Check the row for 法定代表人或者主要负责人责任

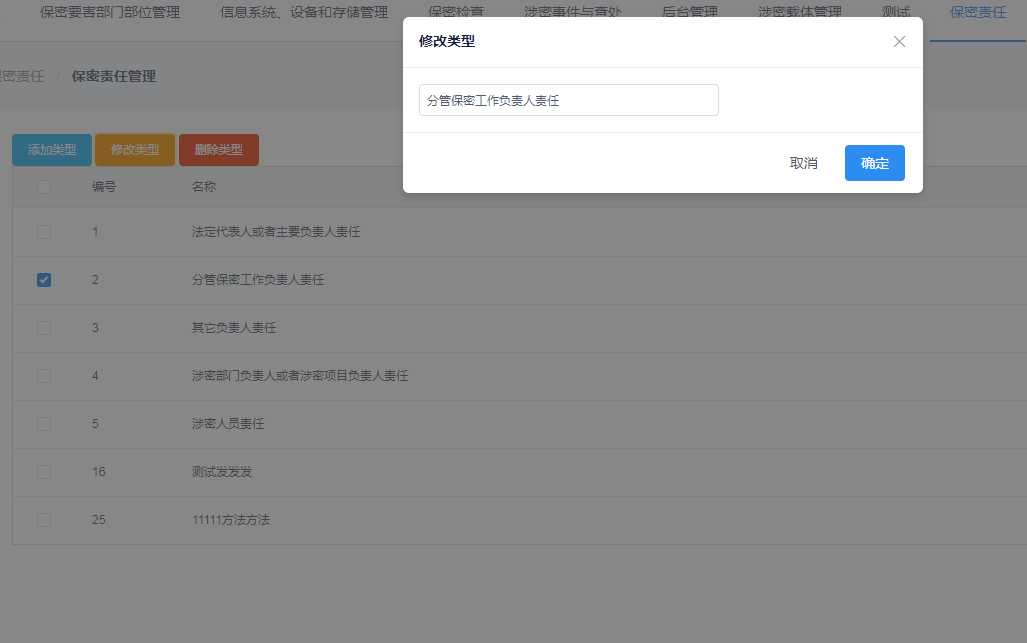(x=43, y=231)
